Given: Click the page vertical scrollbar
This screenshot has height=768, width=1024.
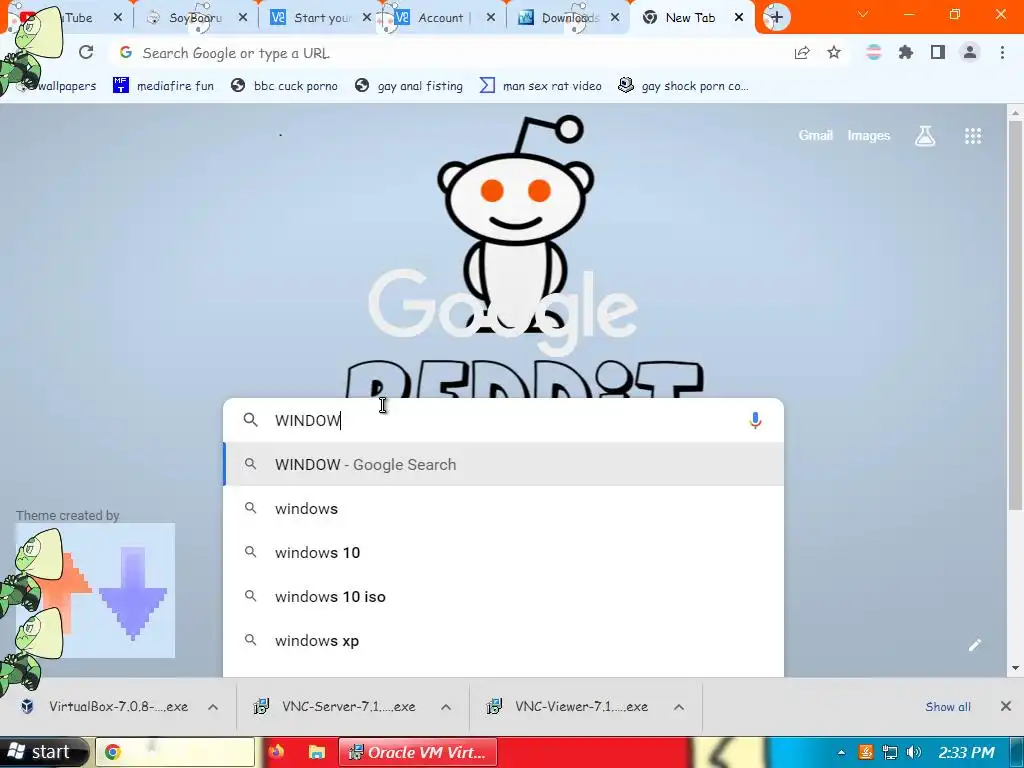Looking at the screenshot, I should (1015, 313).
